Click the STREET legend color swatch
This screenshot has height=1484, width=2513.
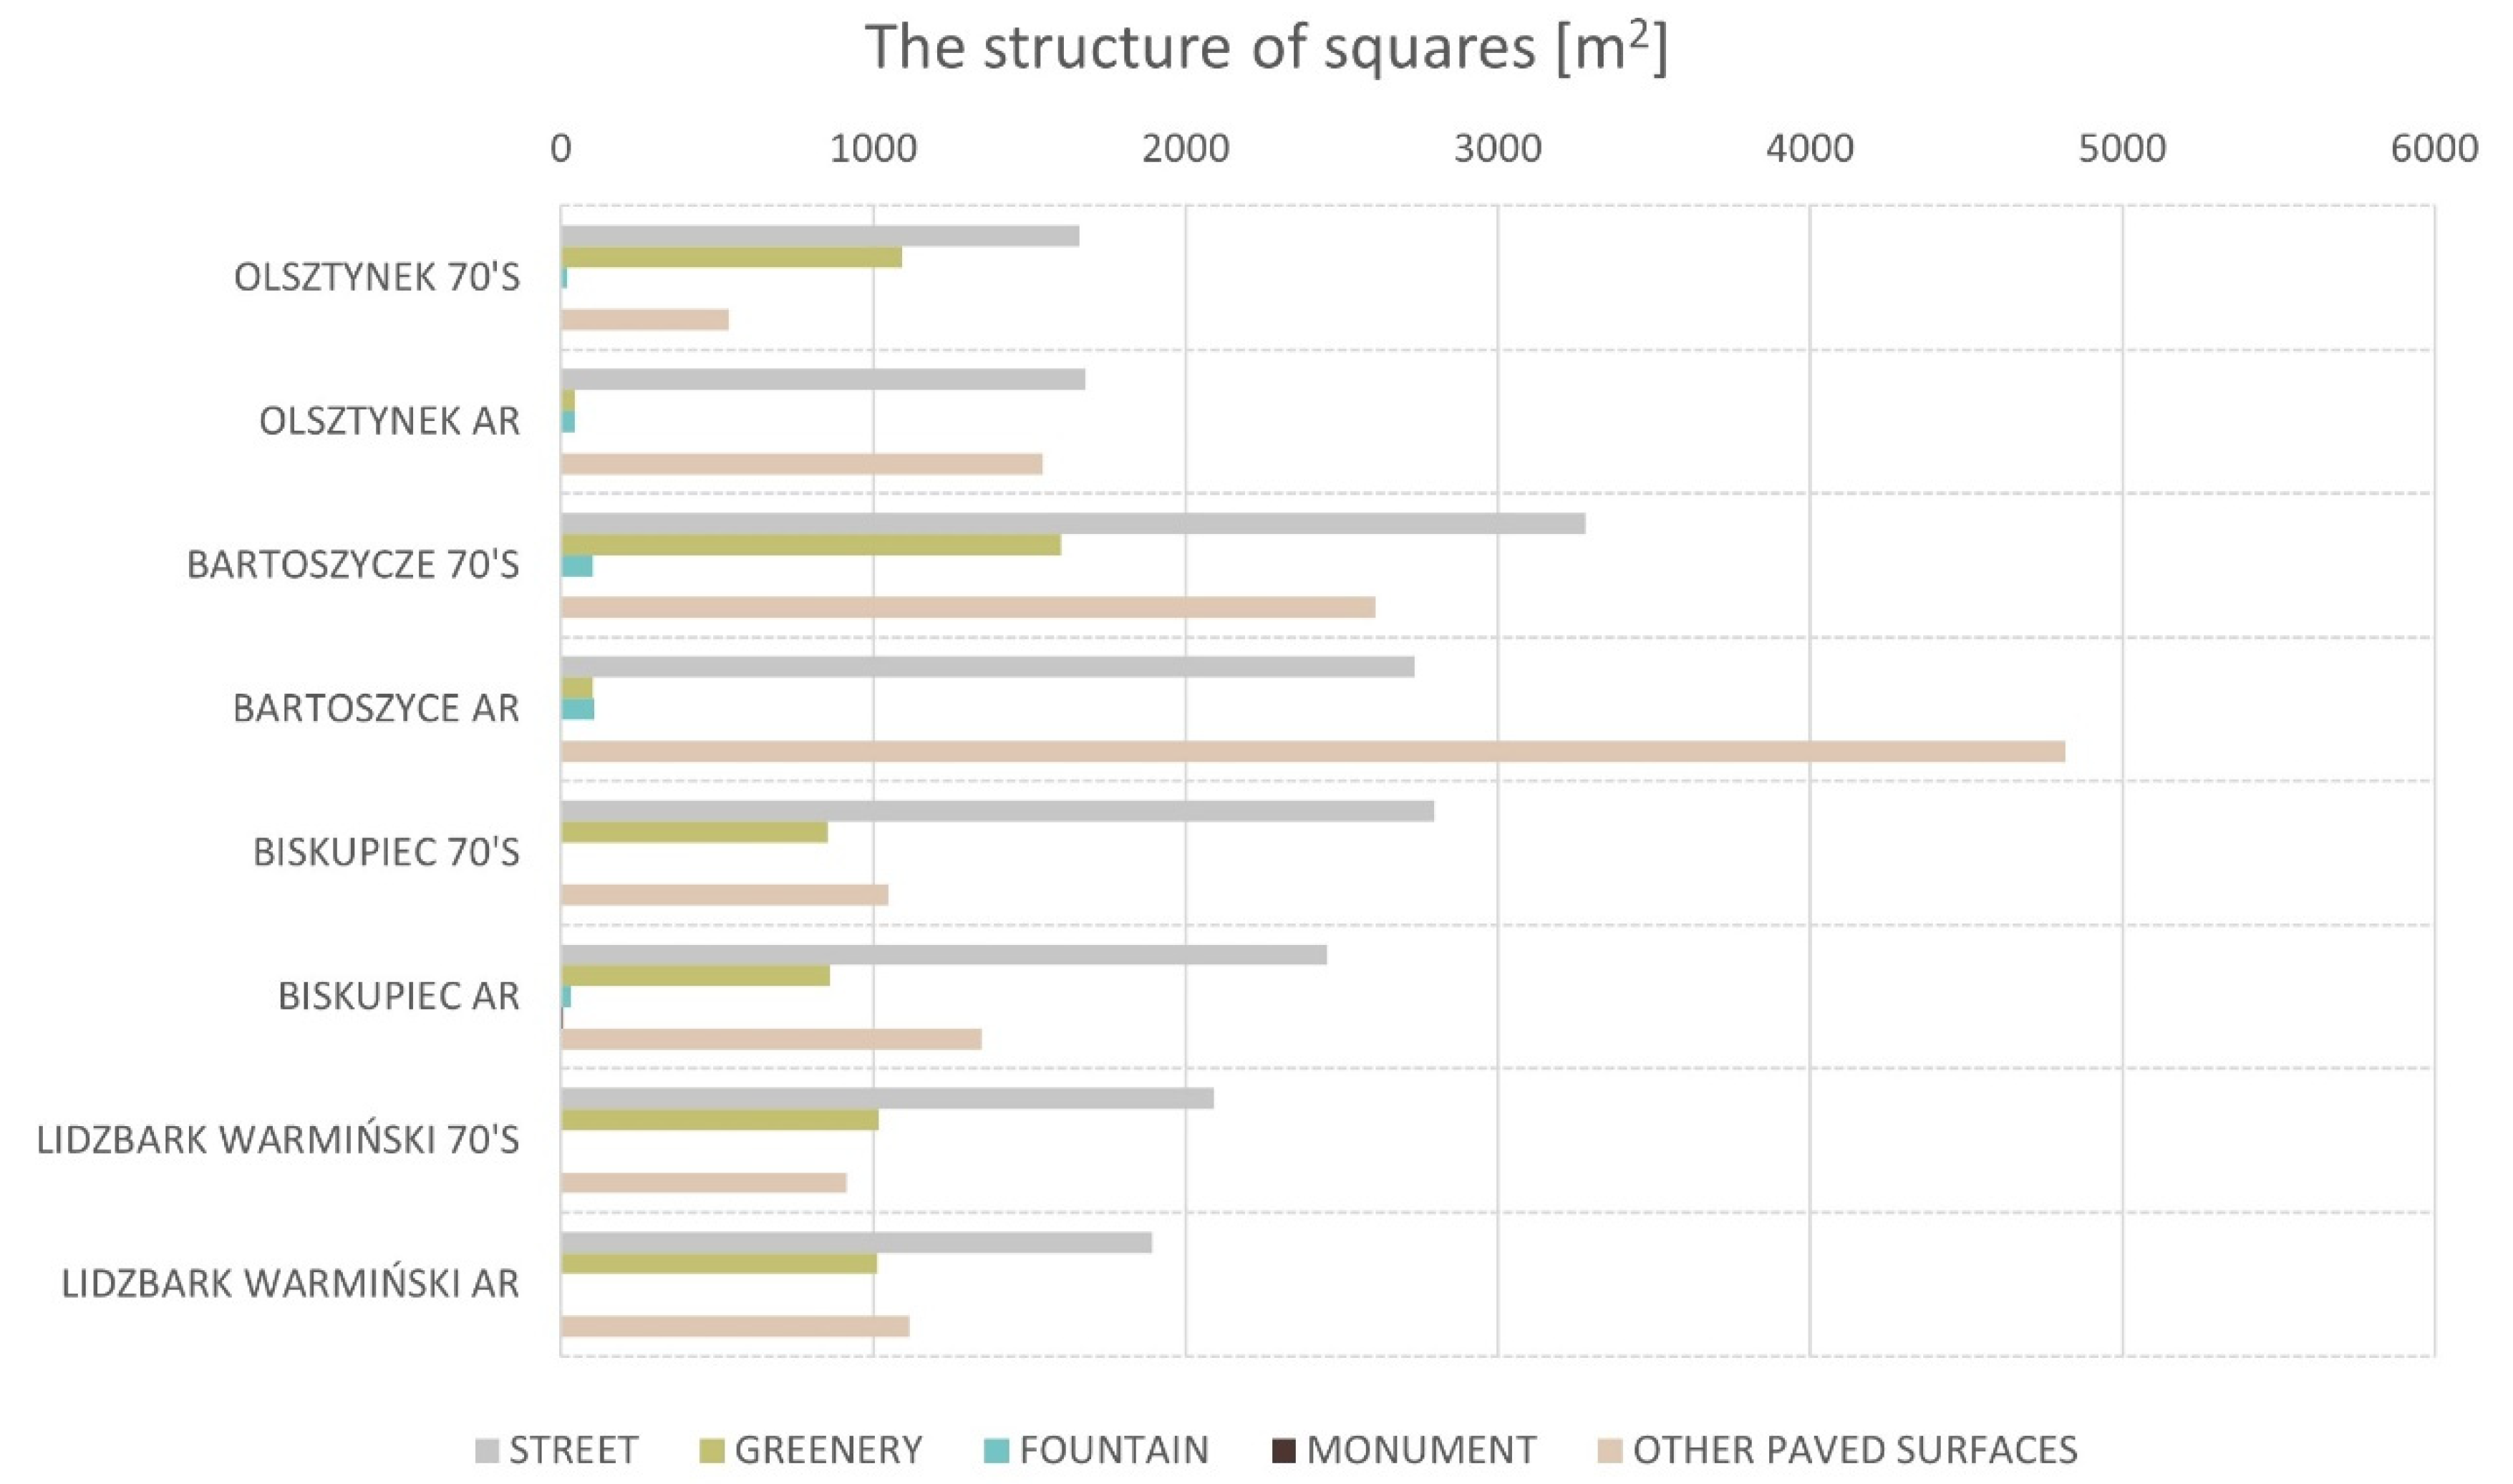click(x=487, y=1450)
